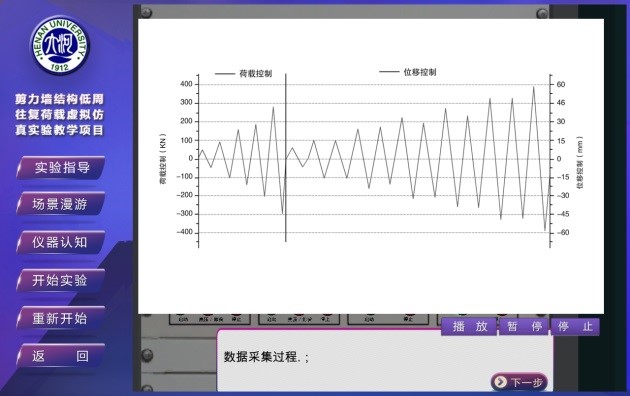Viewport: 630px width, 396px height.
Task: Click 重新开始 to restart the experiment
Action: (x=61, y=318)
